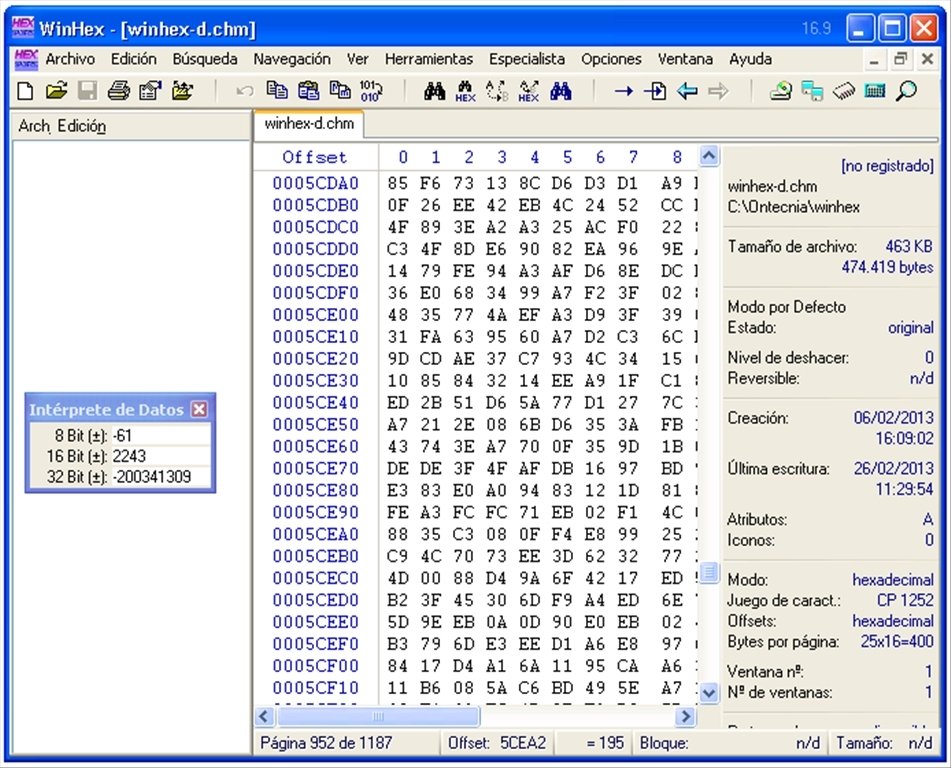Image resolution: width=951 pixels, height=768 pixels.
Task: Select the winhex-d.chm tab
Action: 309,124
